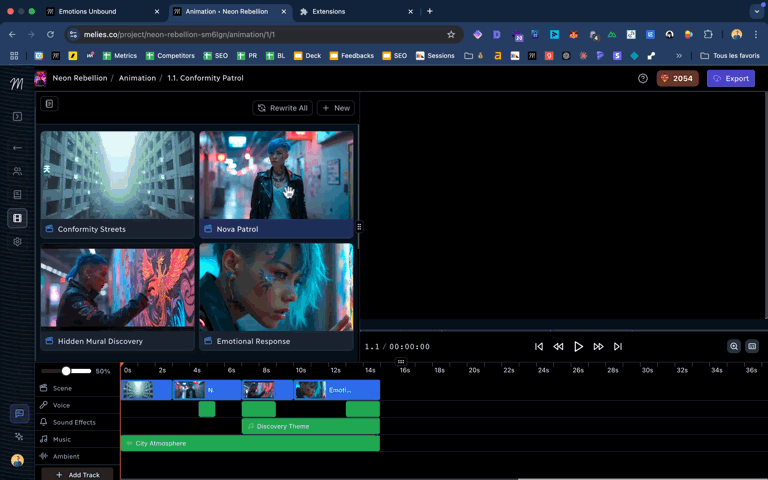Image resolution: width=768 pixels, height=480 pixels.
Task: Toggle the captions panel icon beside zoom
Action: click(x=752, y=346)
